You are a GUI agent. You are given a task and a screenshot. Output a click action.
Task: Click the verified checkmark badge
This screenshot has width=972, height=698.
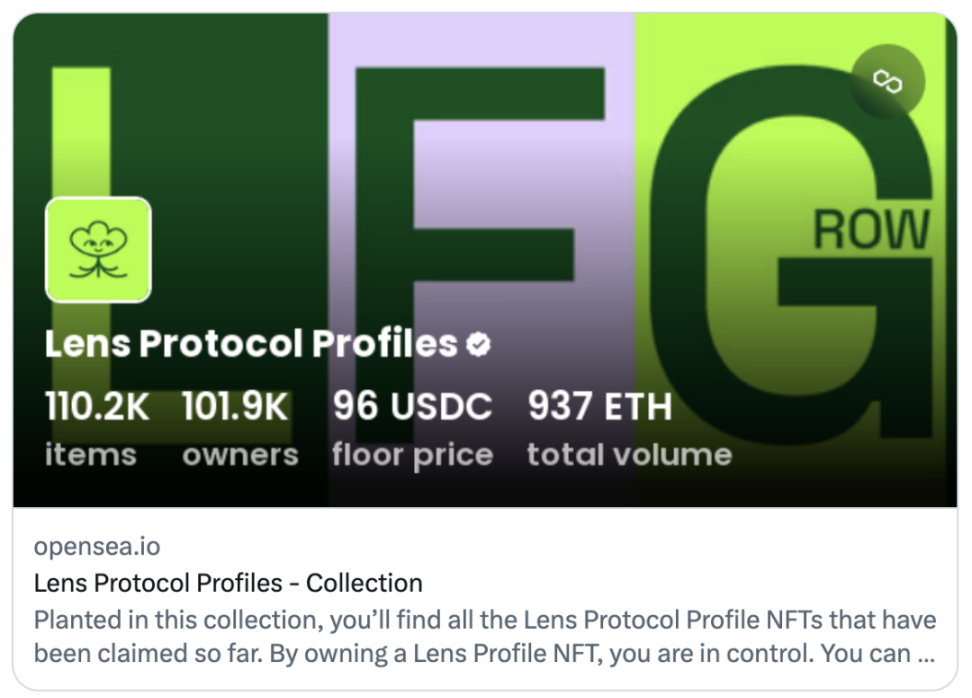tap(479, 345)
